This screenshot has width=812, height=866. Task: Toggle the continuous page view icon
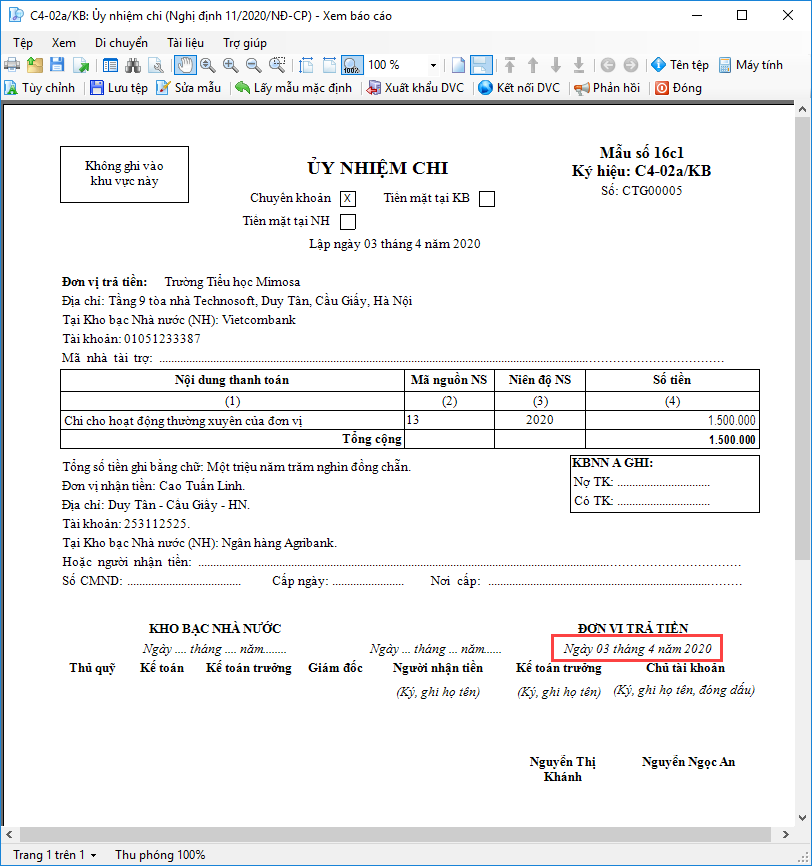tap(481, 65)
